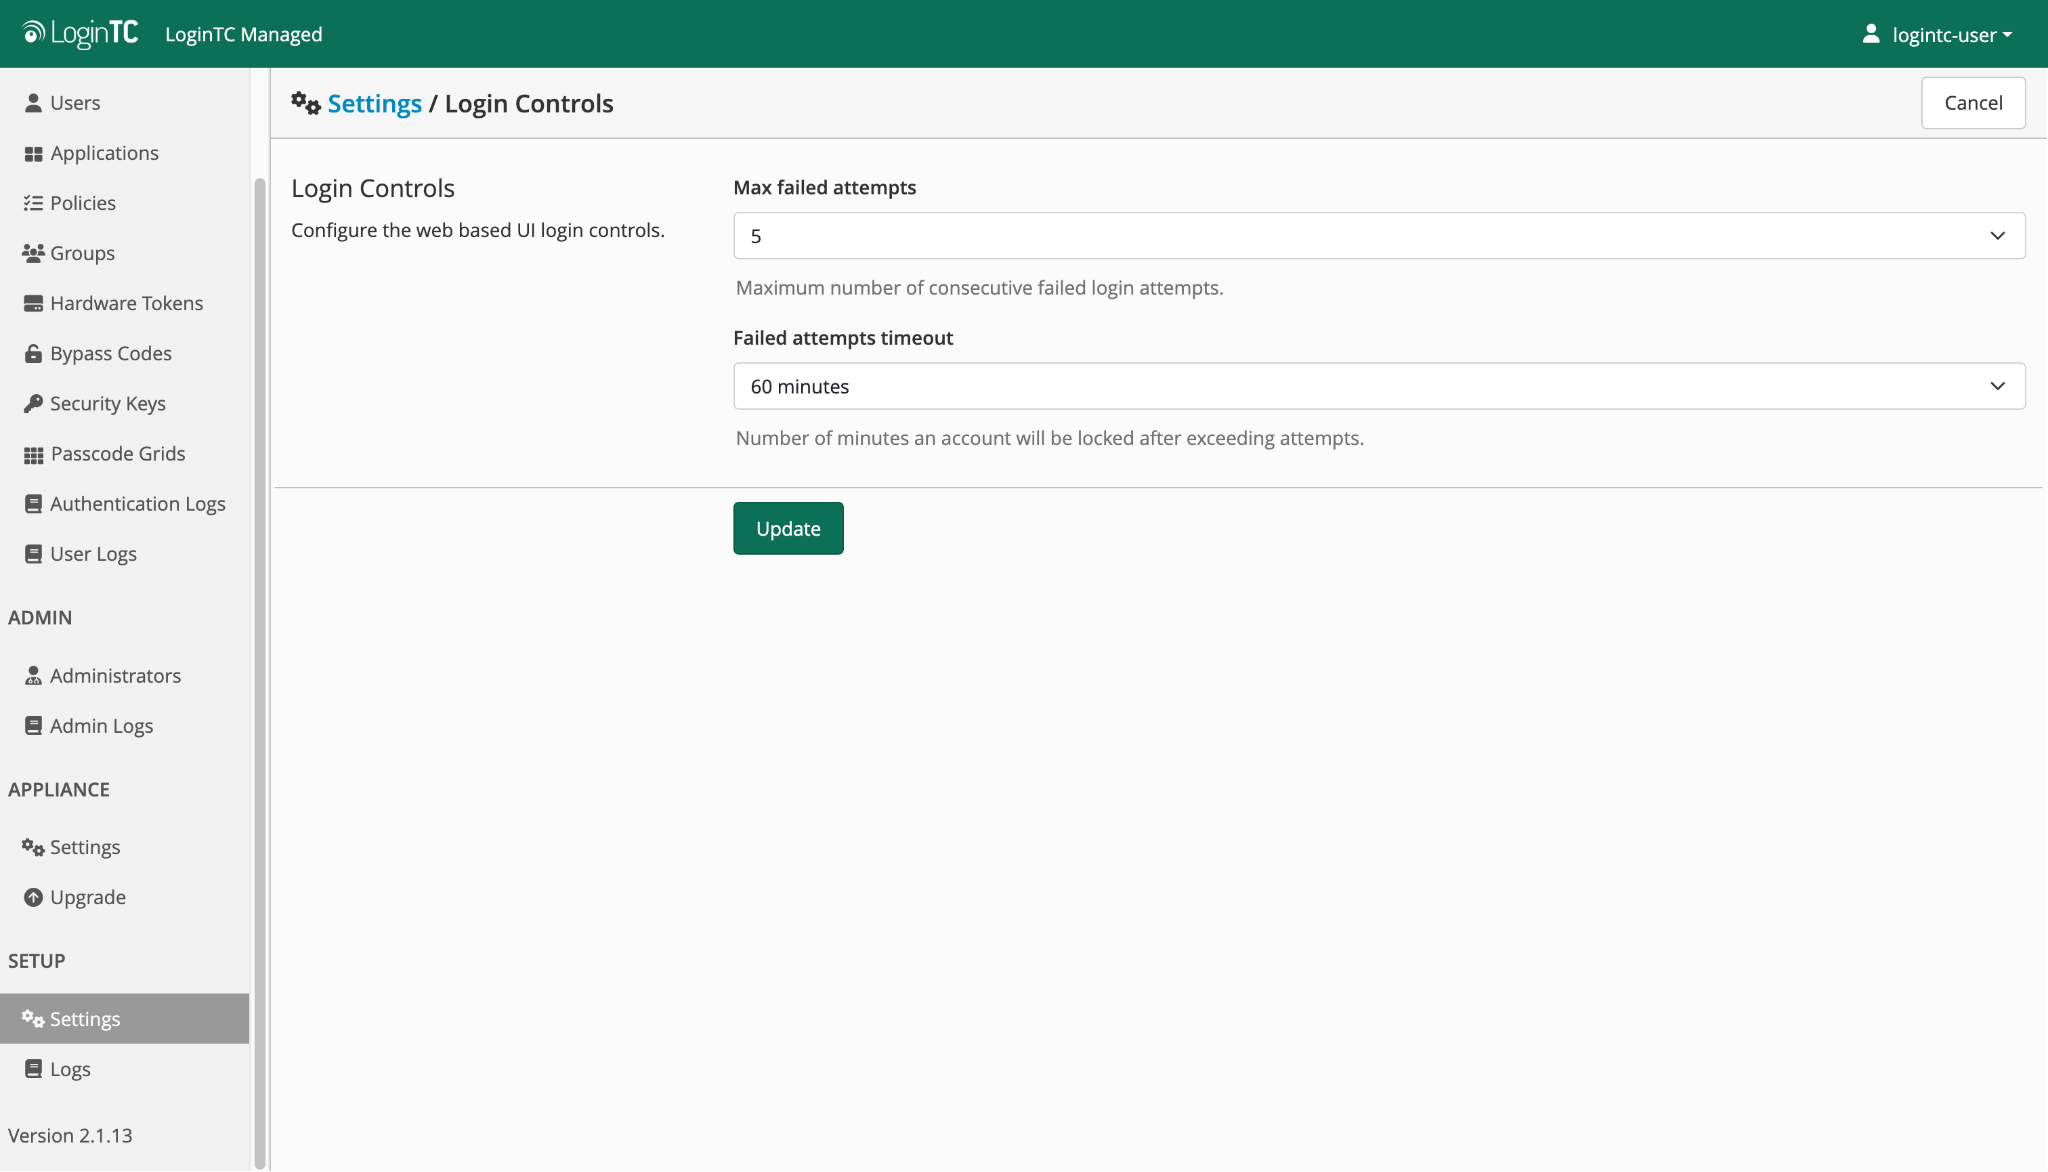Click the APPLIANCE section header
The image size is (2048, 1172).
pyautogui.click(x=59, y=789)
